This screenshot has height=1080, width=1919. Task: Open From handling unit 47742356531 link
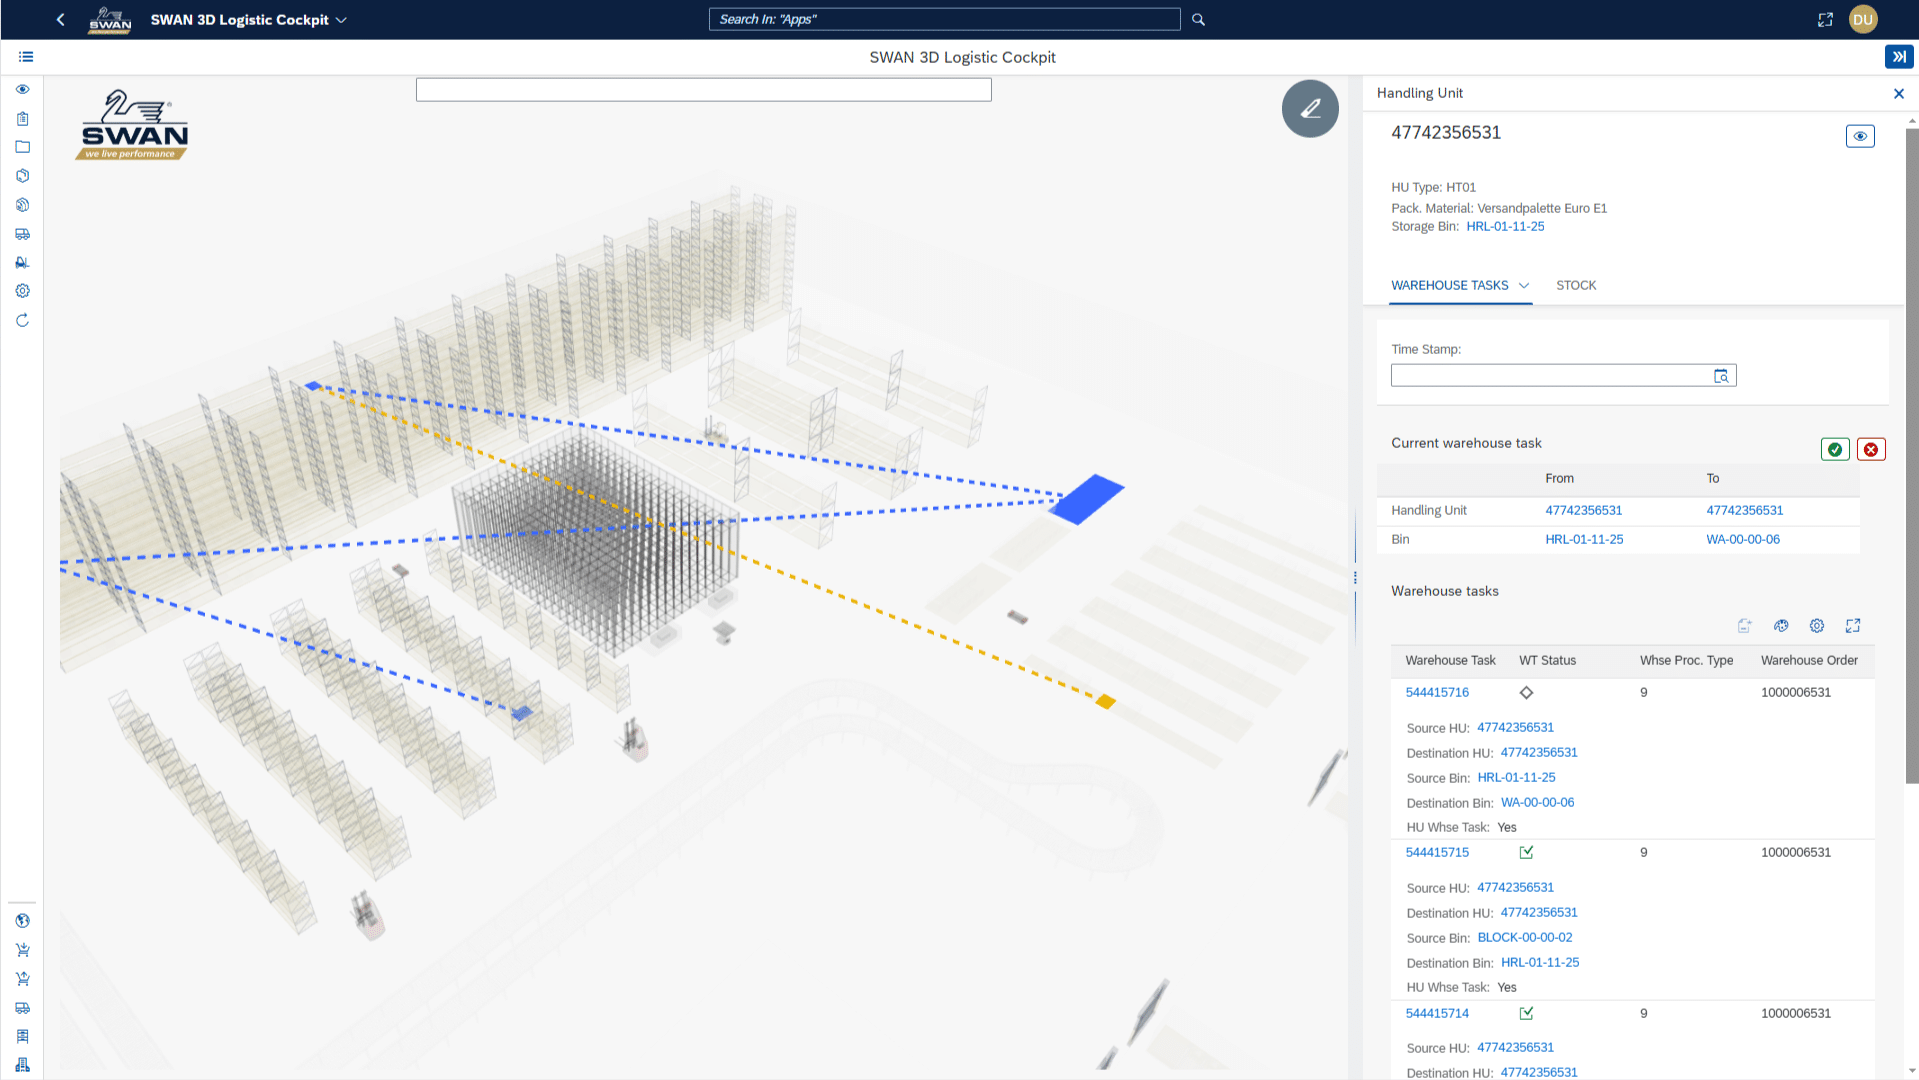pyautogui.click(x=1583, y=510)
